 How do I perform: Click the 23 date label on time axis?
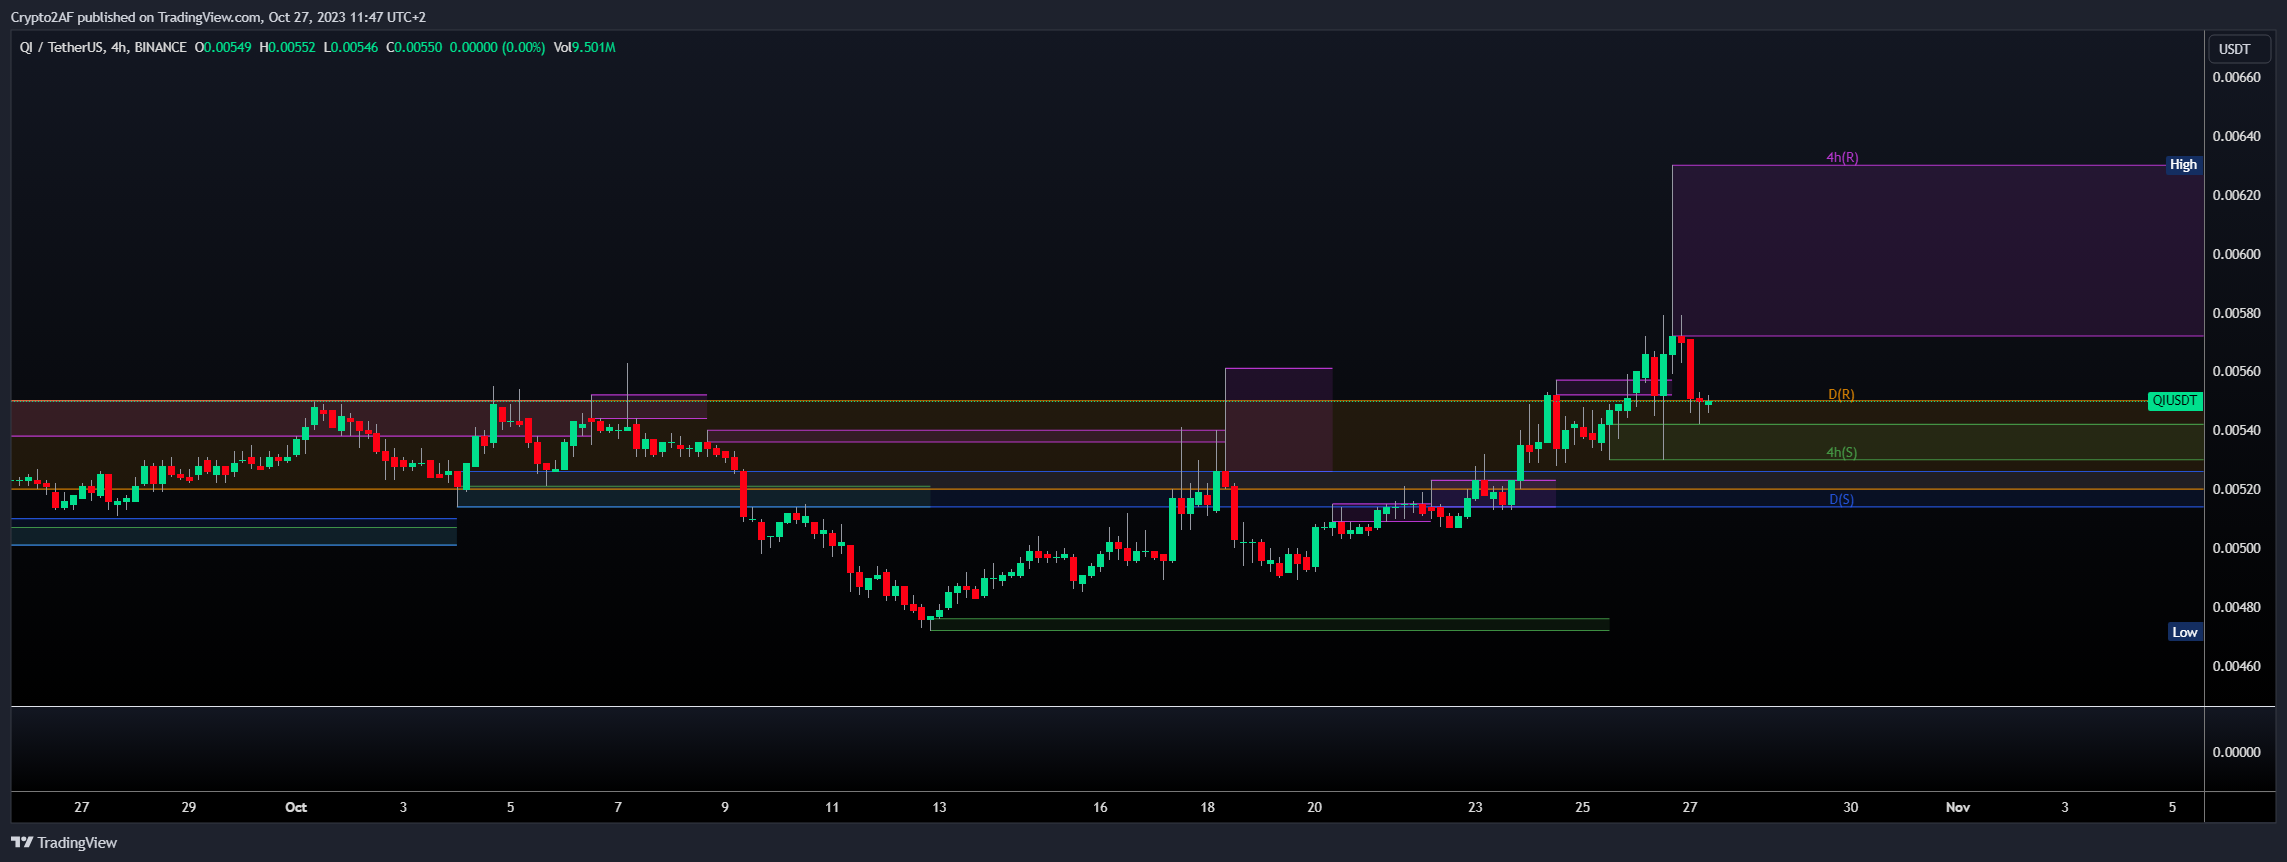pyautogui.click(x=1475, y=807)
